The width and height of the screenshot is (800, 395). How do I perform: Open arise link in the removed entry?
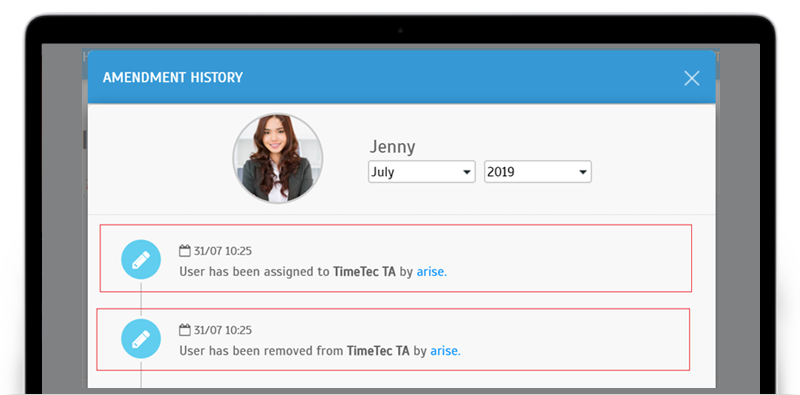click(x=445, y=351)
